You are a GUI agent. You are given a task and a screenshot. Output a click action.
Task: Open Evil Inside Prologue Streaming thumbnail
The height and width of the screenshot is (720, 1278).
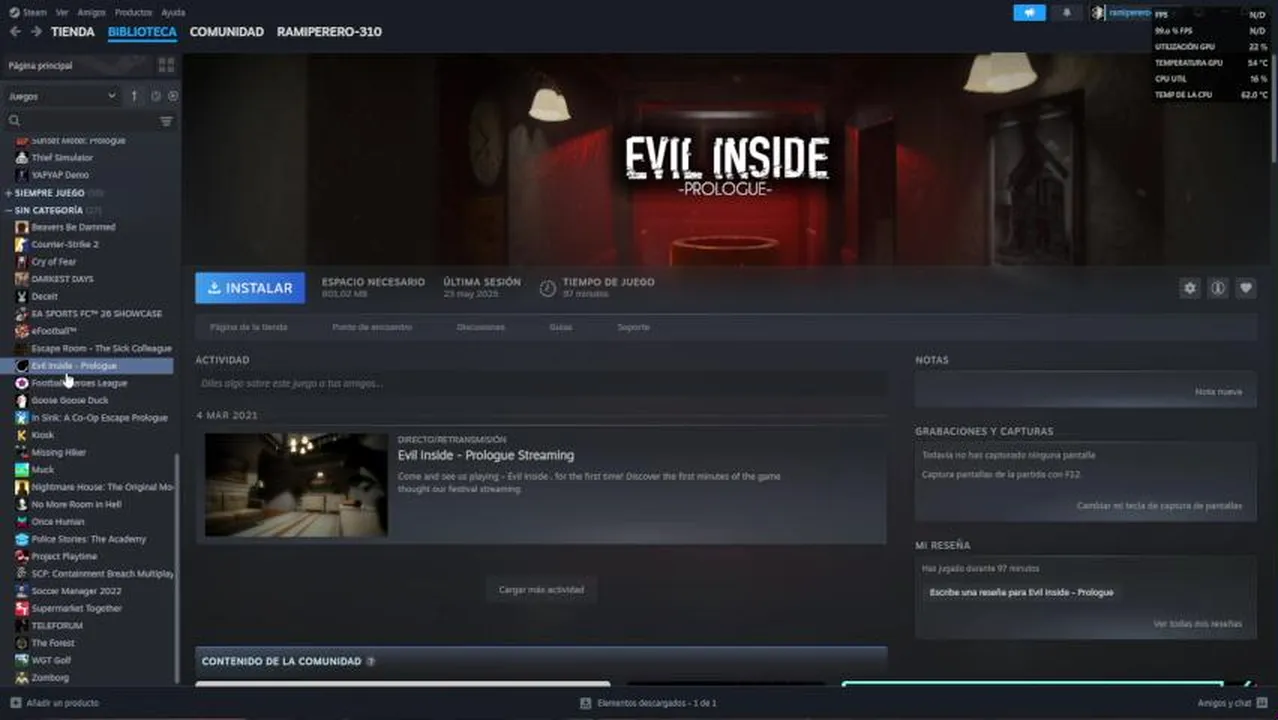[x=296, y=485]
